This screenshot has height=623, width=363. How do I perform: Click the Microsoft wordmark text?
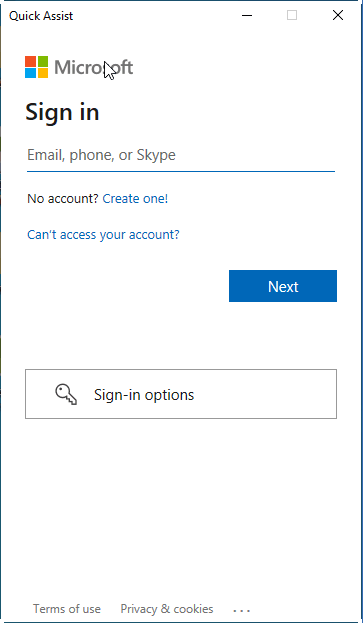pos(94,67)
